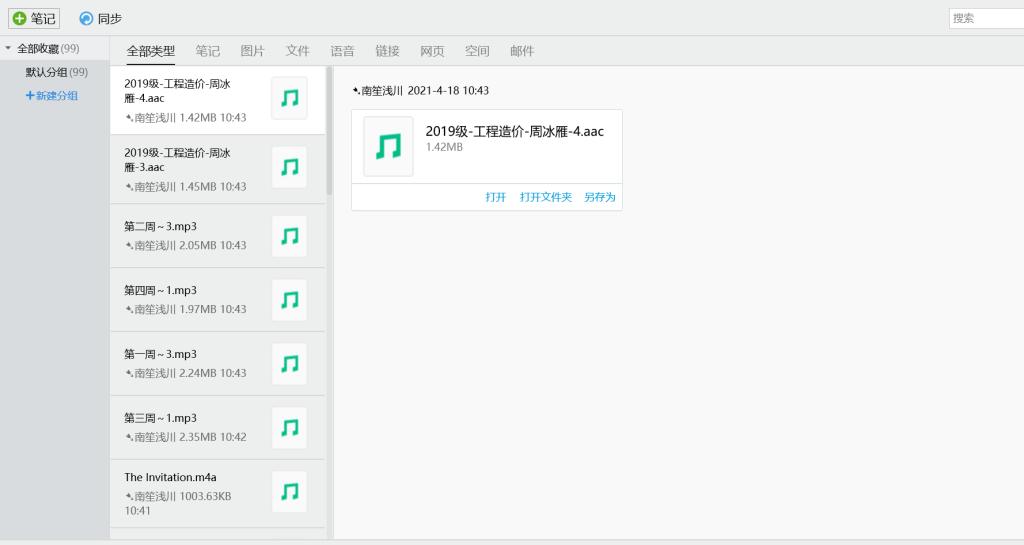The width and height of the screenshot is (1024, 545).
Task: Click 打开 link in preview card
Action: (x=495, y=197)
